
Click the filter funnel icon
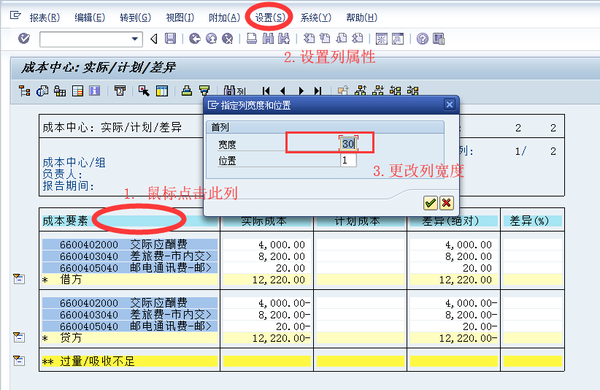coord(205,91)
